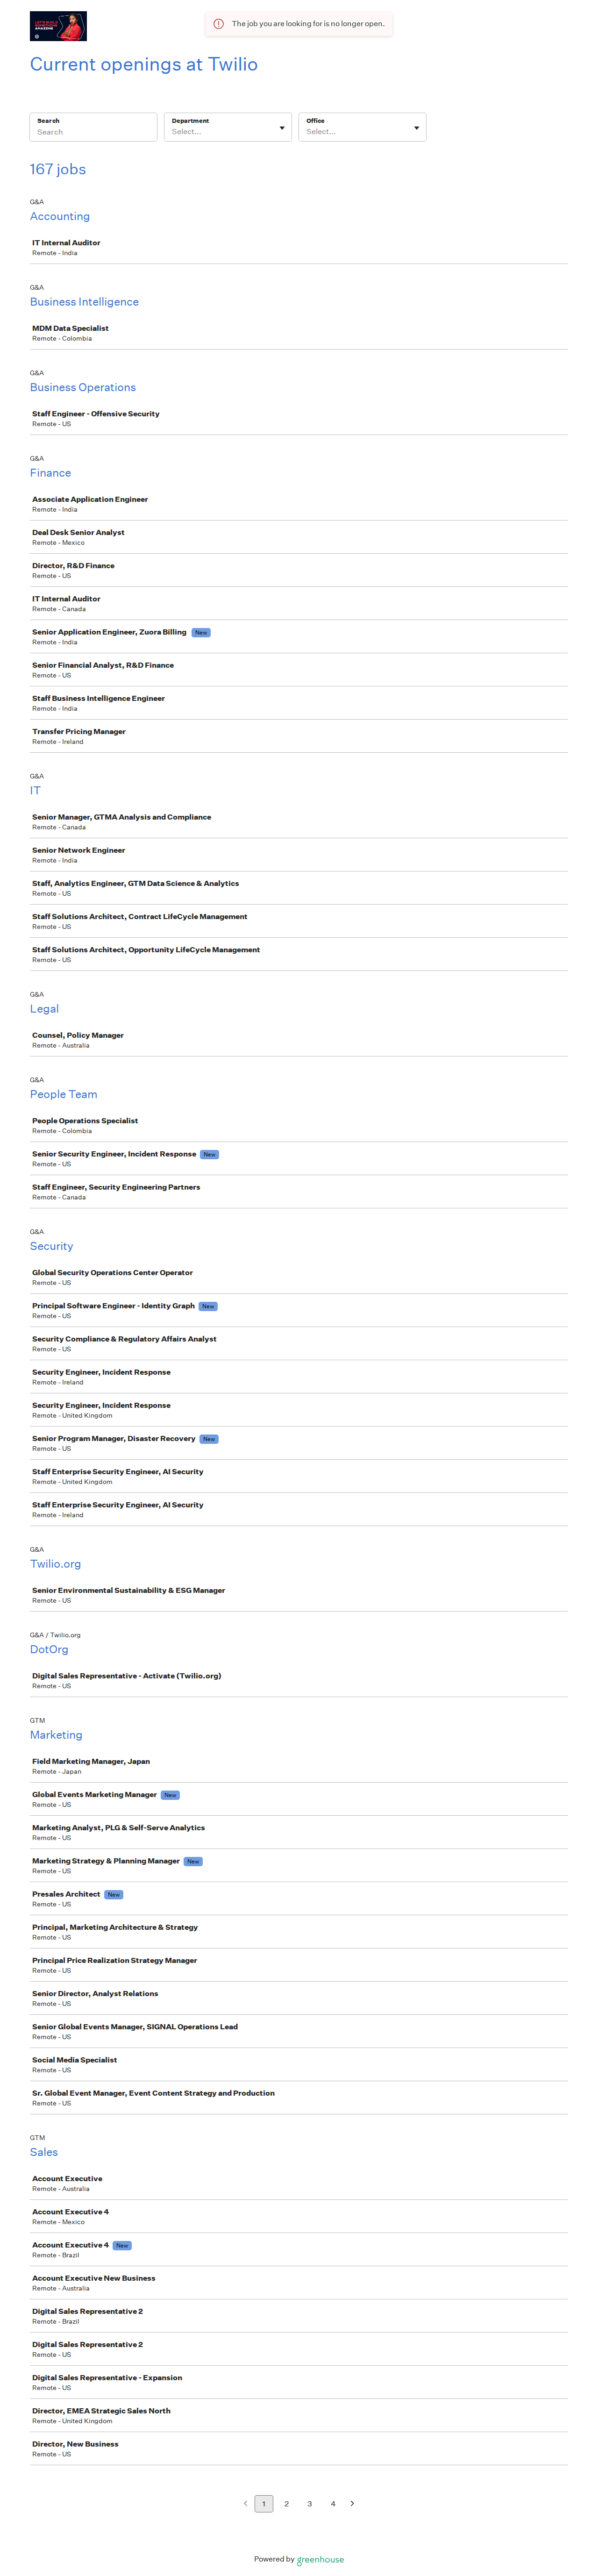The image size is (598, 2576).
Task: Open the Director, R&D Finance listing
Action: click(299, 570)
